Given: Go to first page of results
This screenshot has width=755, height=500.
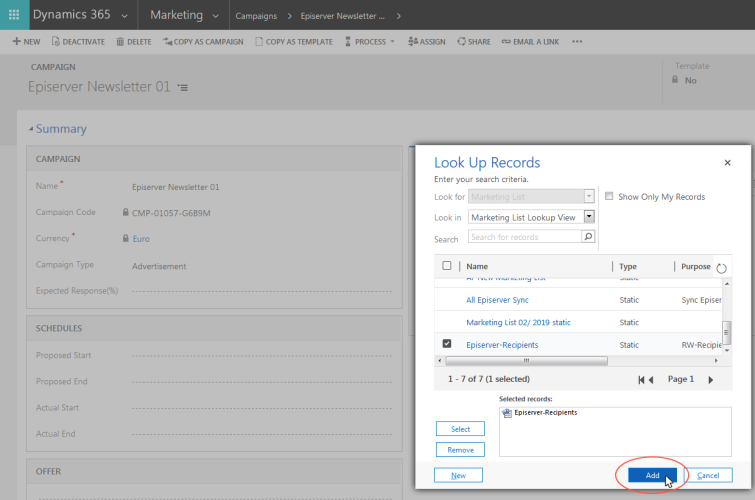Looking at the screenshot, I should [x=641, y=380].
